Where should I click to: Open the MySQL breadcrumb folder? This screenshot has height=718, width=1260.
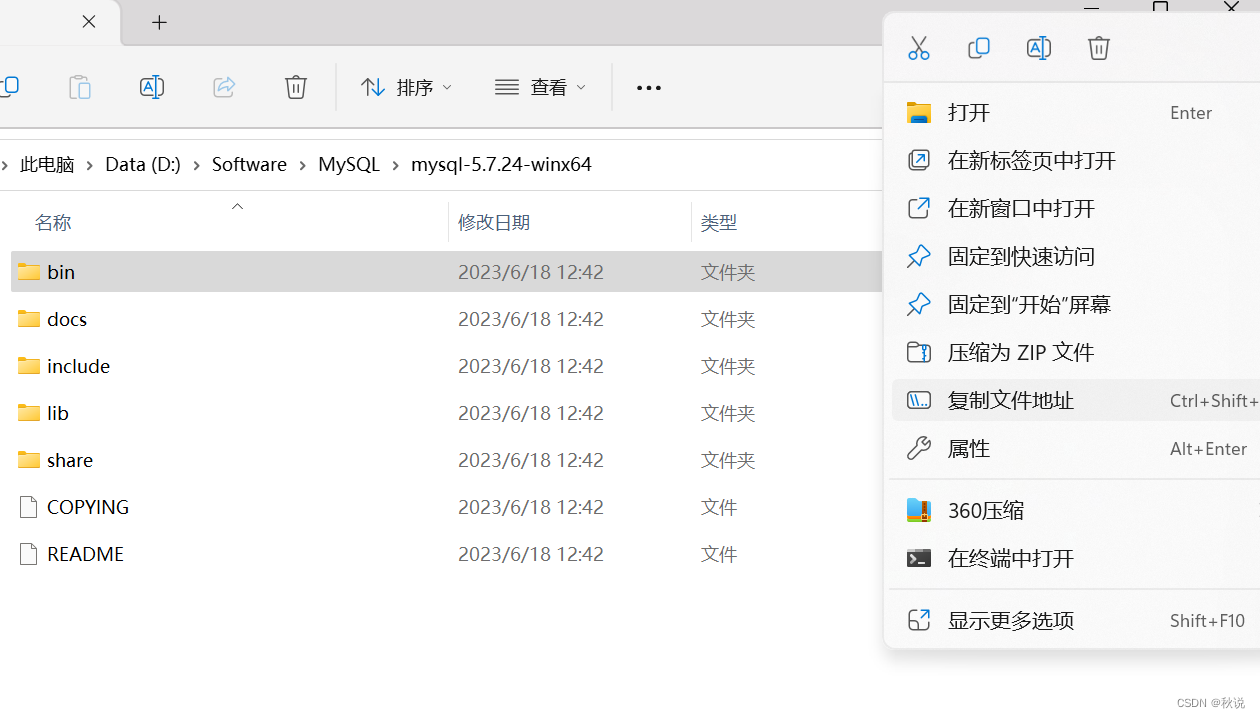pos(349,164)
